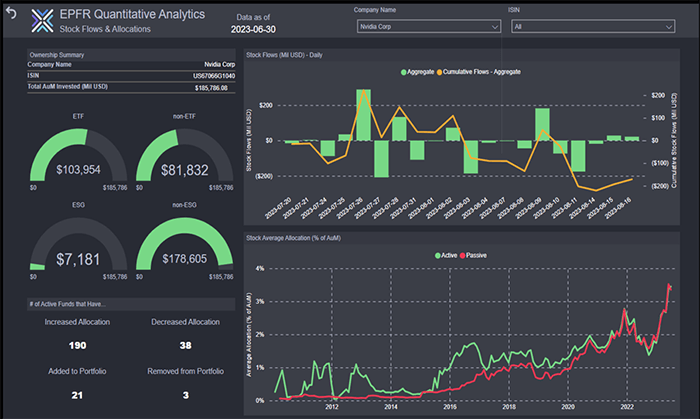Select the Passive legend red dot
This screenshot has width=700, height=419.
tap(462, 256)
